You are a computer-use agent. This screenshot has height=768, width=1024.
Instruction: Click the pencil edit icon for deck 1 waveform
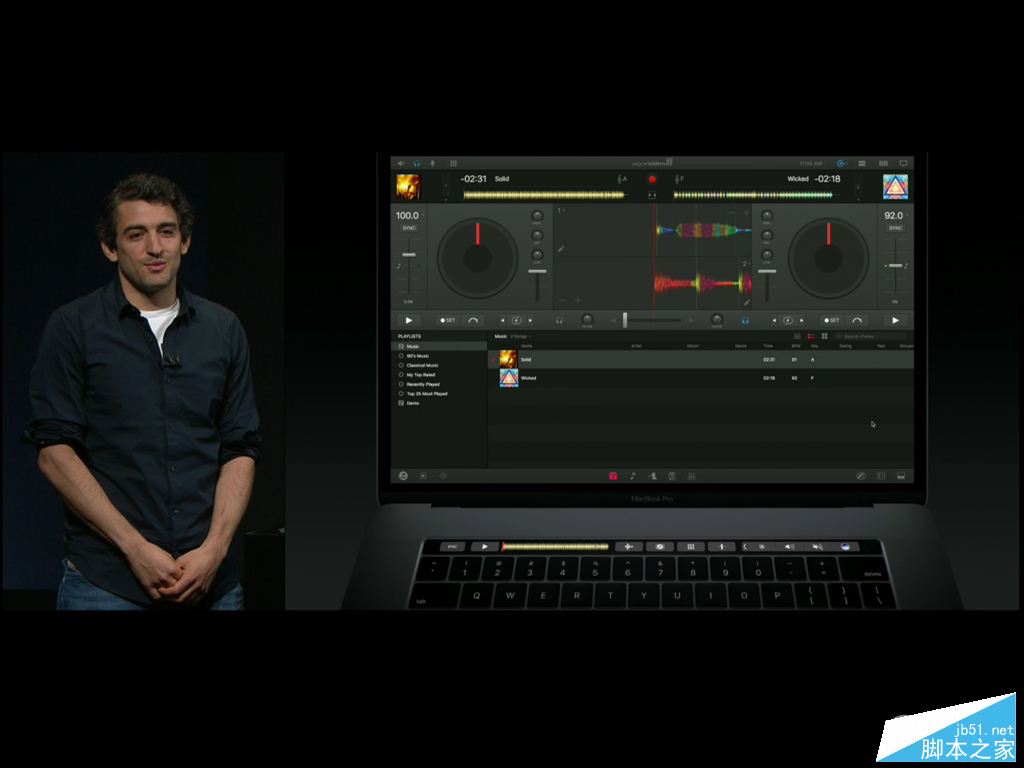[x=561, y=249]
